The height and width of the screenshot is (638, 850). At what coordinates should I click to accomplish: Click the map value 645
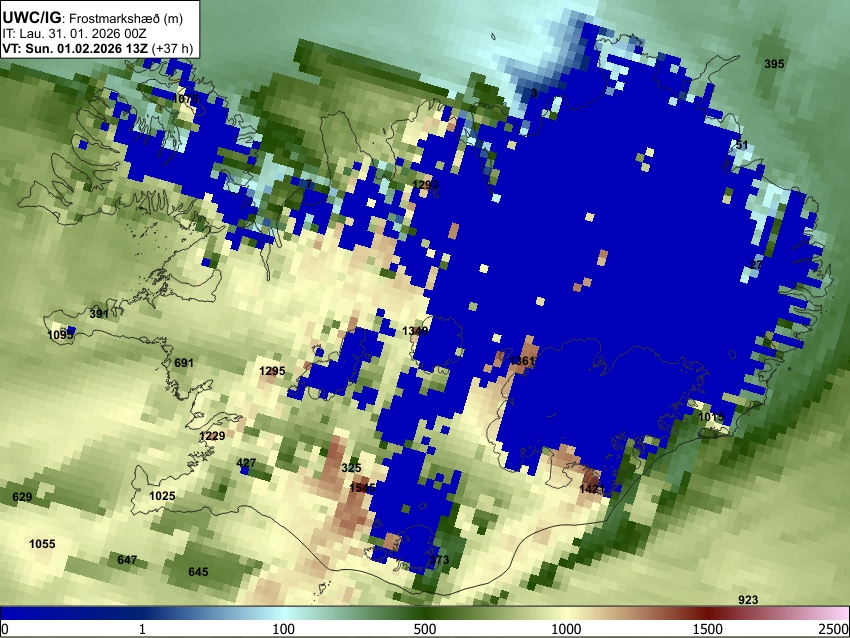tap(198, 572)
